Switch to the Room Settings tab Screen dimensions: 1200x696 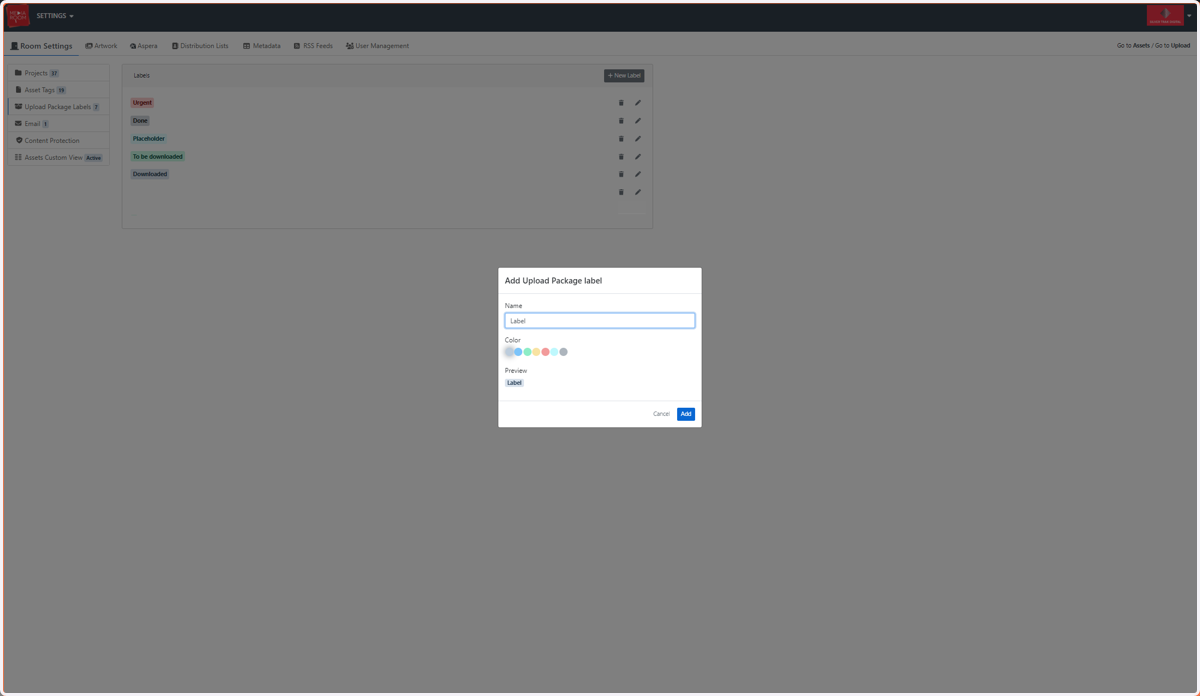point(41,46)
